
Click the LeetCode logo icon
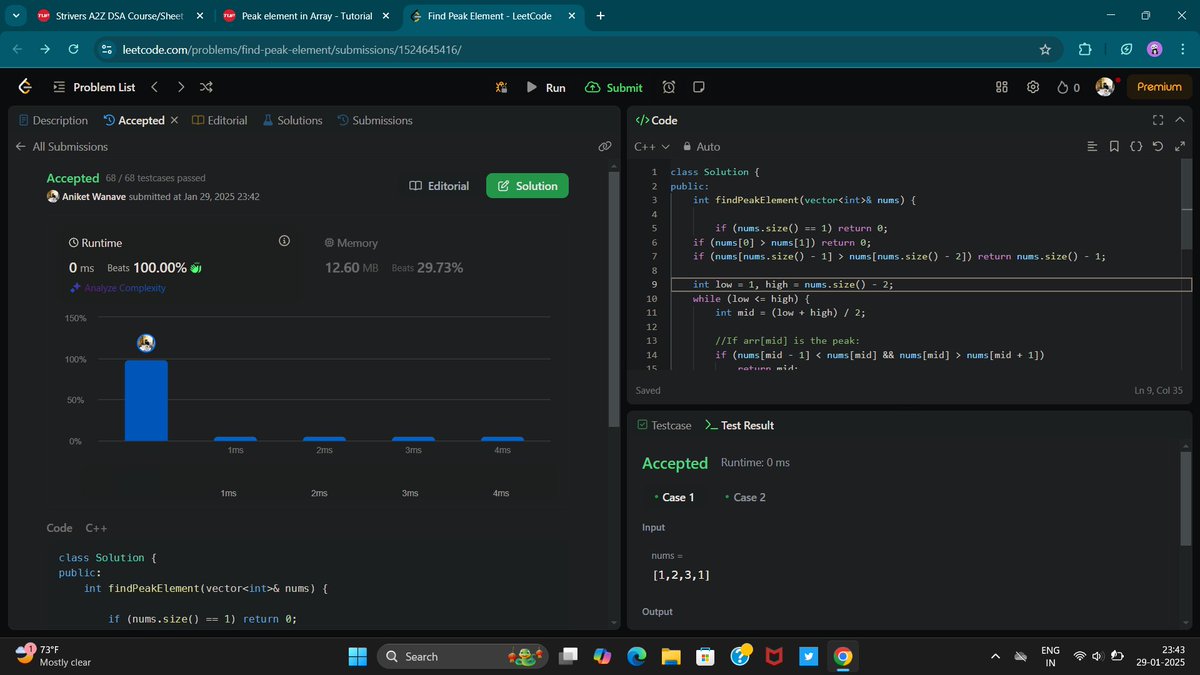(25, 87)
